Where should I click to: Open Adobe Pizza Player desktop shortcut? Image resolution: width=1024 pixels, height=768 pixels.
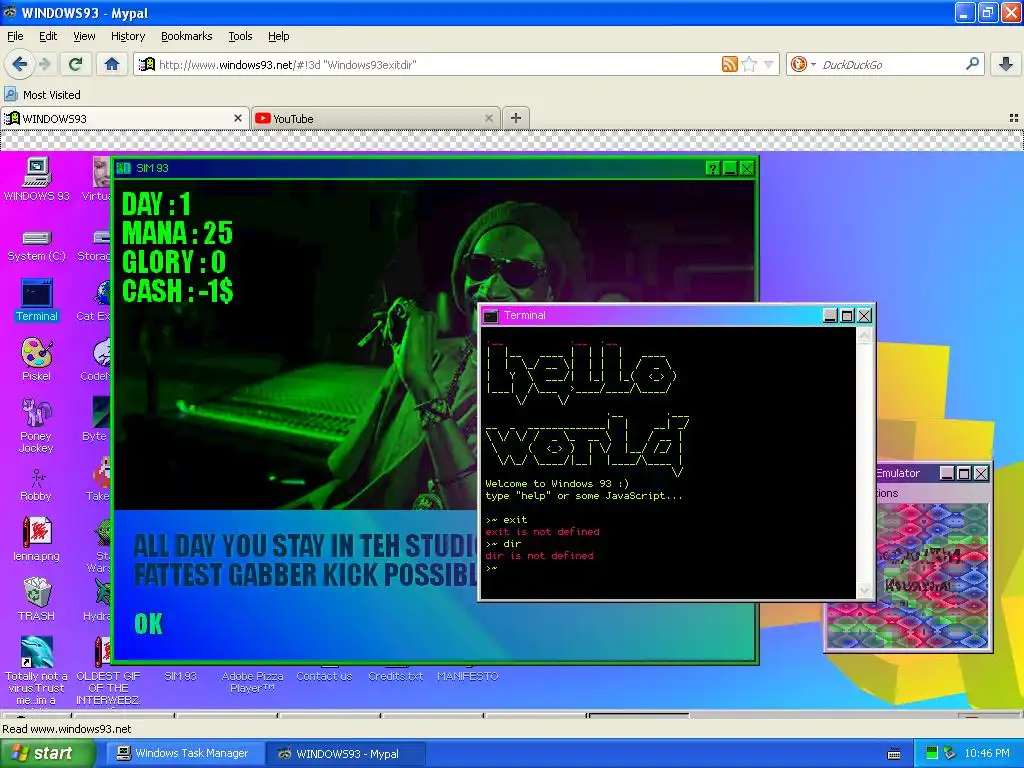pyautogui.click(x=252, y=682)
